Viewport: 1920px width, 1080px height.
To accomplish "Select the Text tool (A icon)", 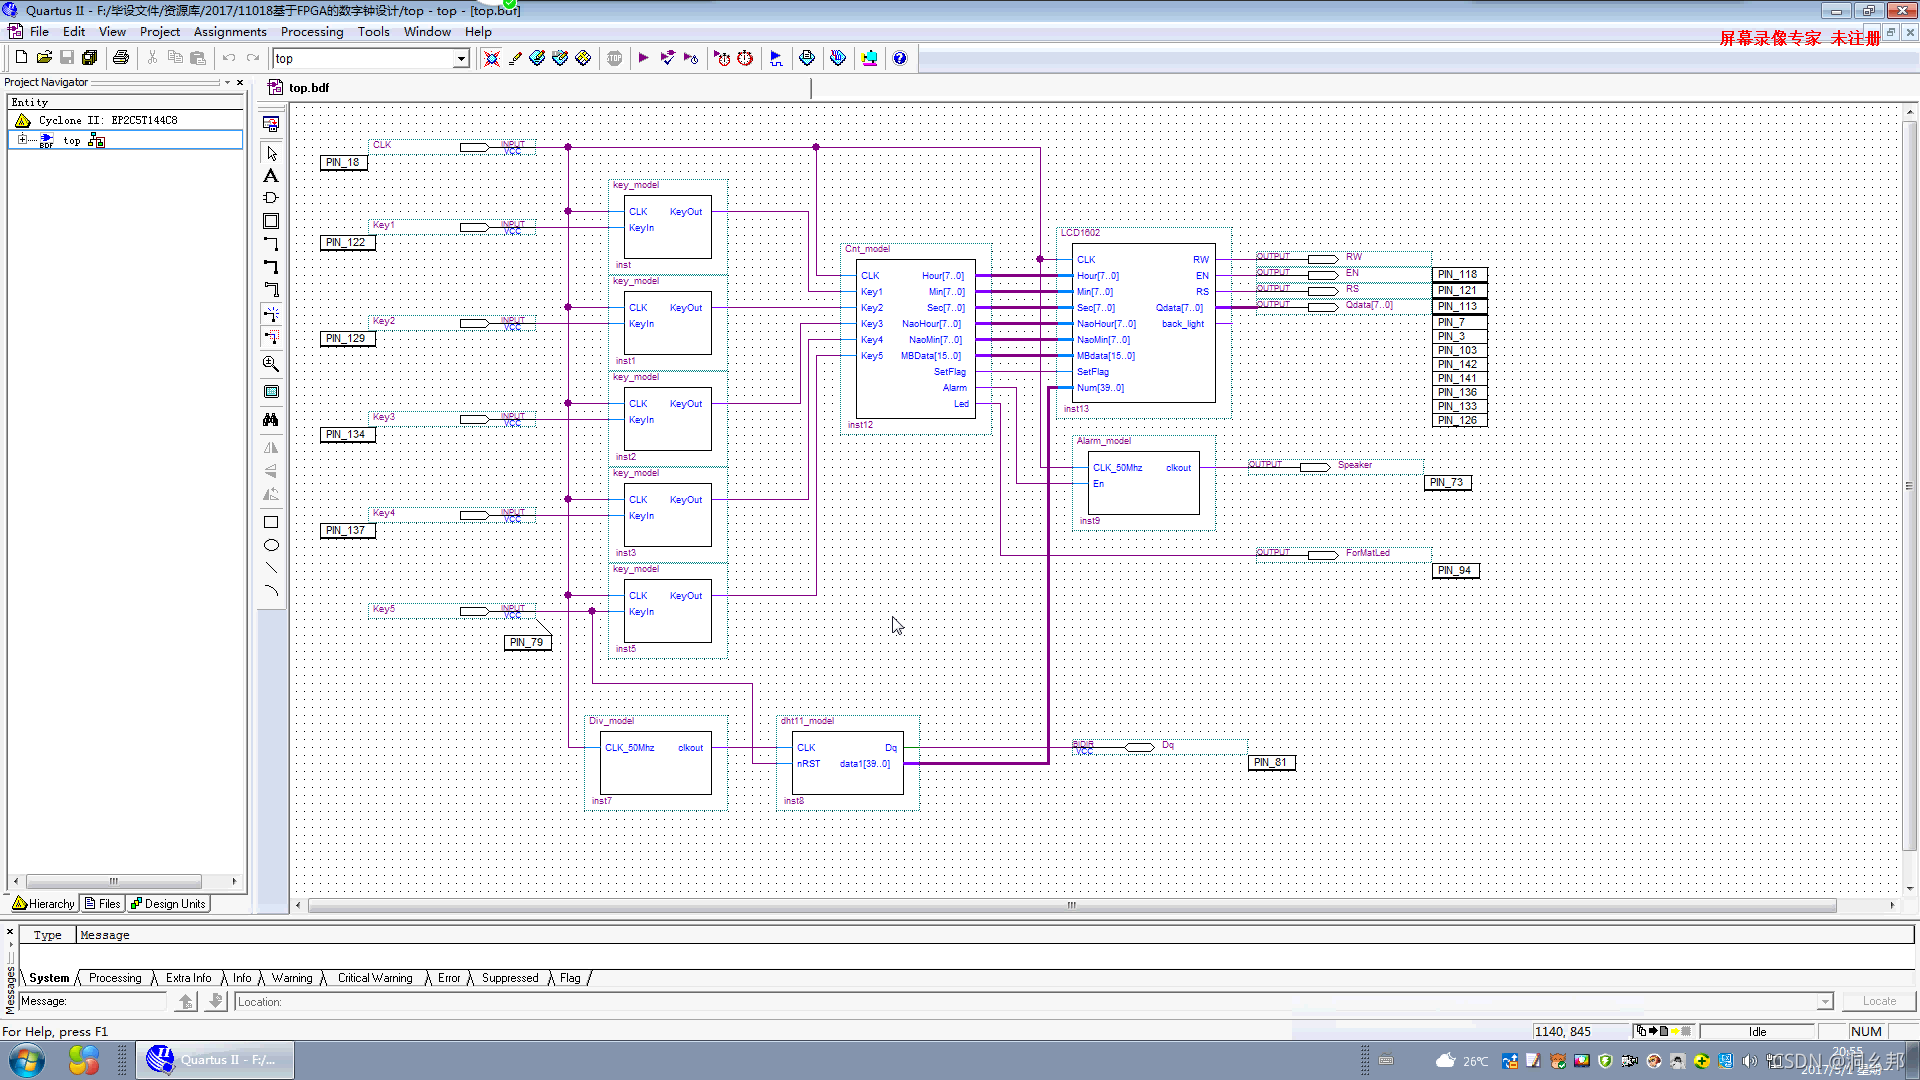I will (x=271, y=176).
